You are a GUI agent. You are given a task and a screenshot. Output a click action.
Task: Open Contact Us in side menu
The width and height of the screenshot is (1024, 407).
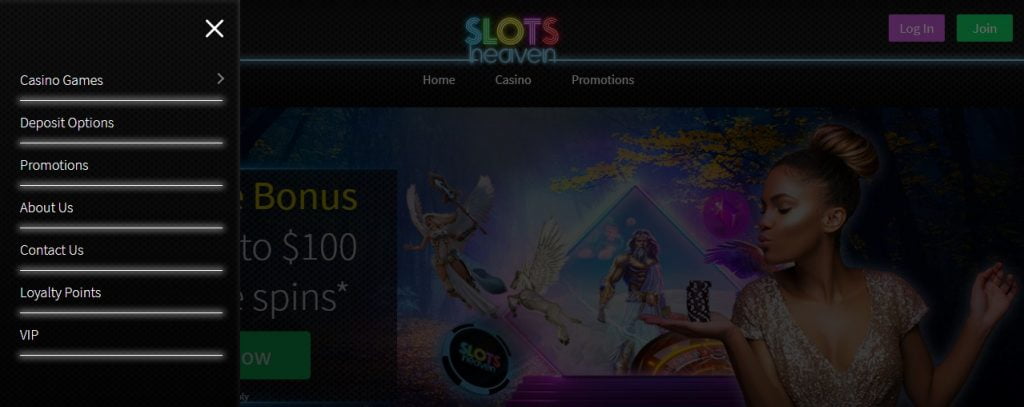tap(52, 250)
